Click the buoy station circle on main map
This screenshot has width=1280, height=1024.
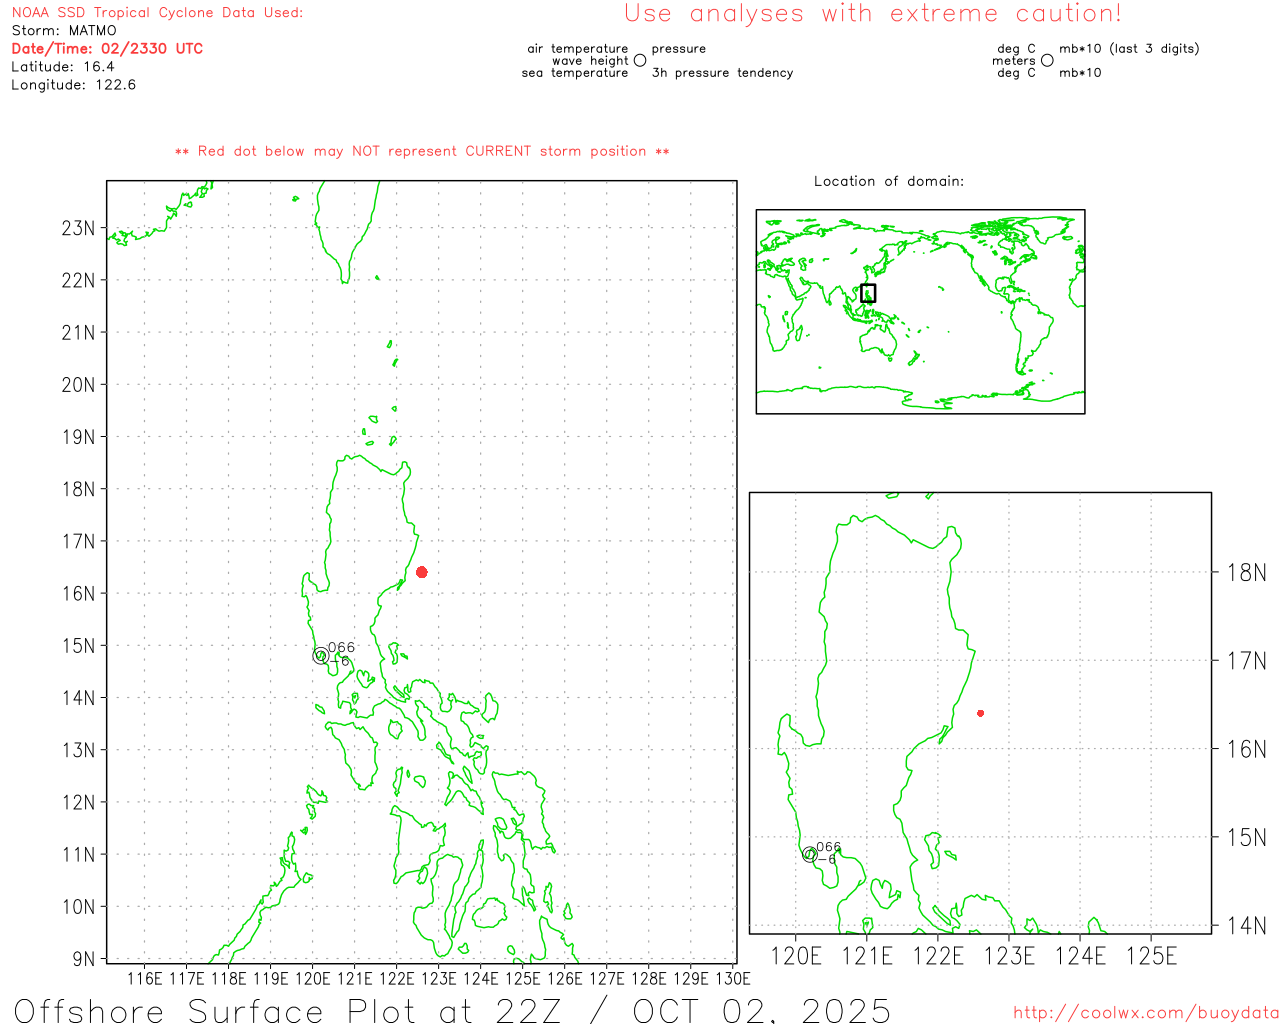320,656
